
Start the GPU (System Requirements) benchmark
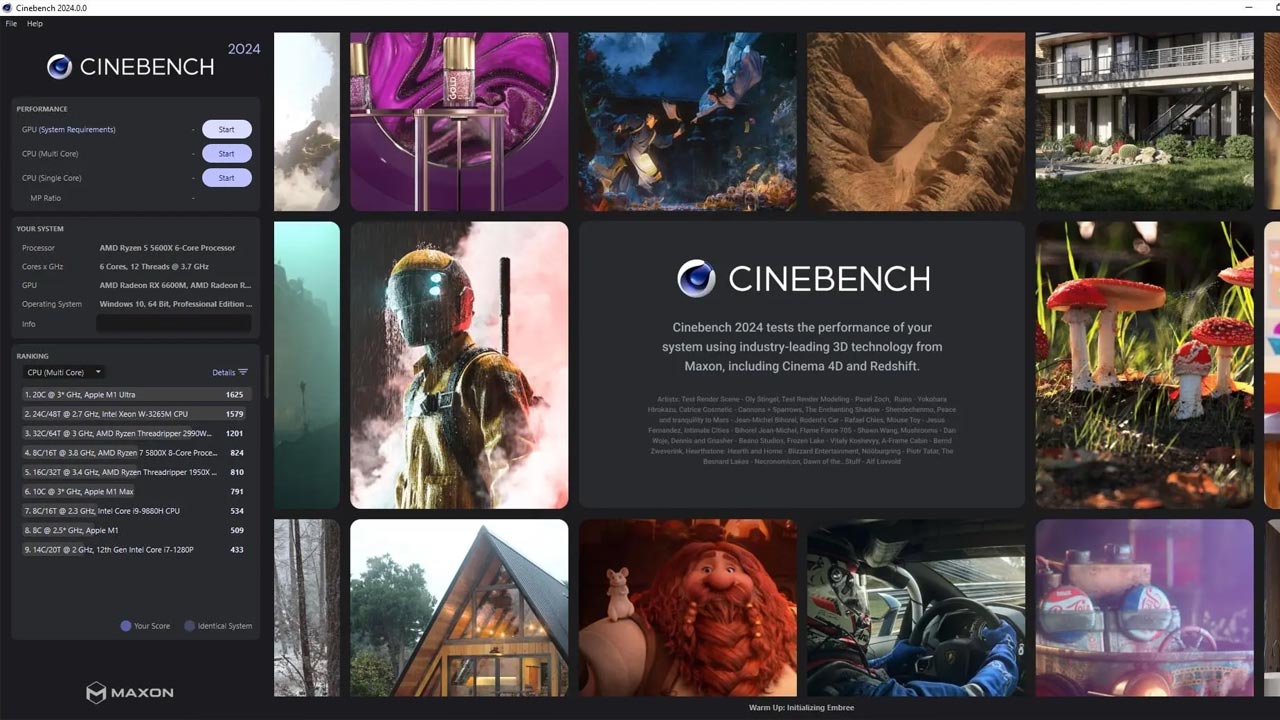(x=226, y=129)
